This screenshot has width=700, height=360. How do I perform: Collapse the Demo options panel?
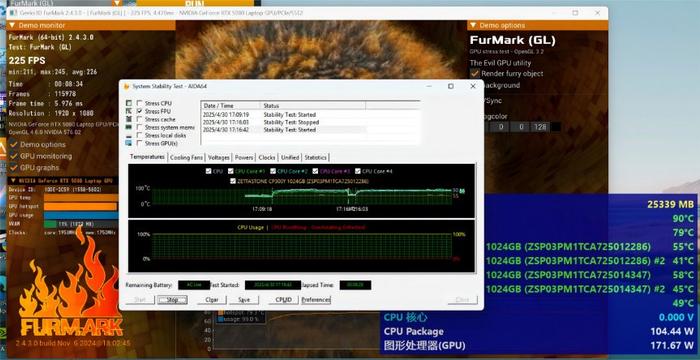pos(473,25)
